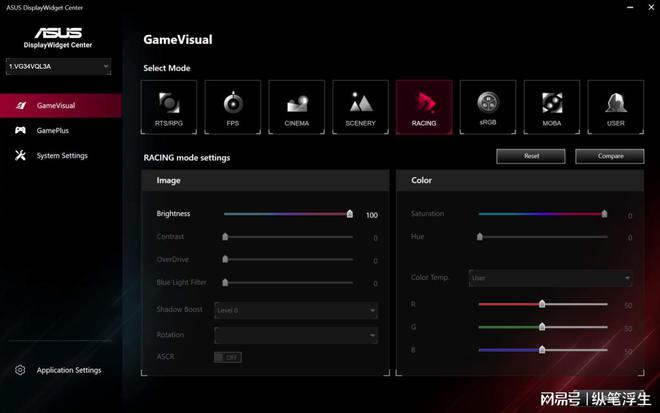The image size is (660, 413).
Task: Open GamePlus in the sidebar
Action: click(53, 130)
